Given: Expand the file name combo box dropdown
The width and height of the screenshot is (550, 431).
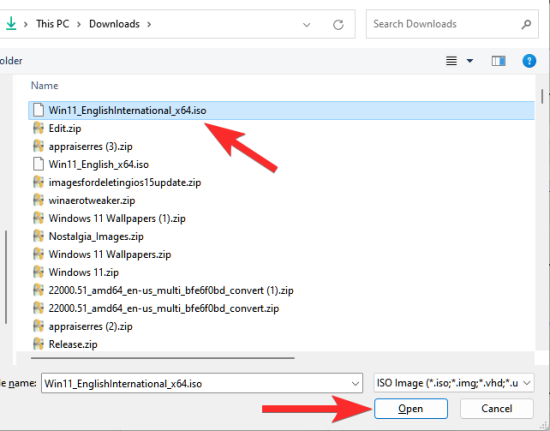Looking at the screenshot, I should (x=355, y=384).
